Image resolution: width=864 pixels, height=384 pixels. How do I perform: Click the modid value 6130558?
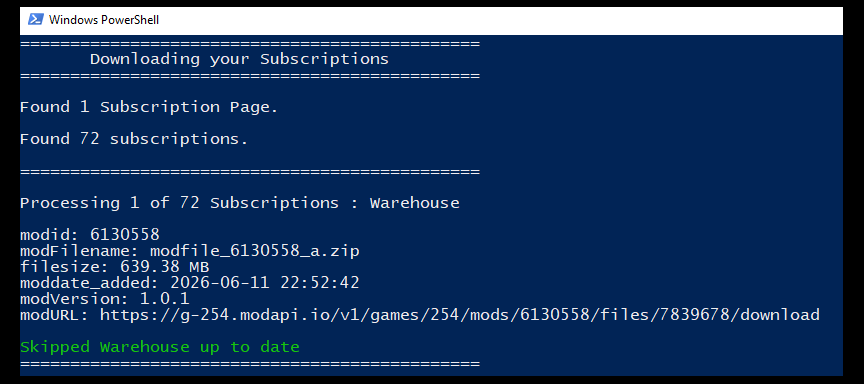(125, 235)
